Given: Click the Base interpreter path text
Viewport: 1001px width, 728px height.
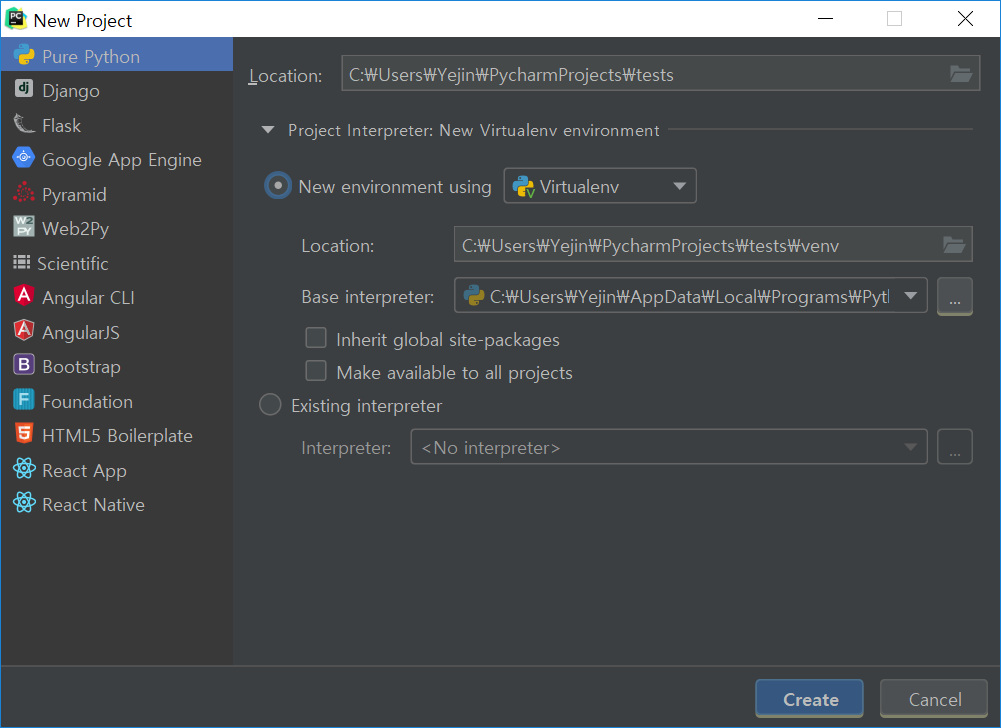Looking at the screenshot, I should click(689, 296).
